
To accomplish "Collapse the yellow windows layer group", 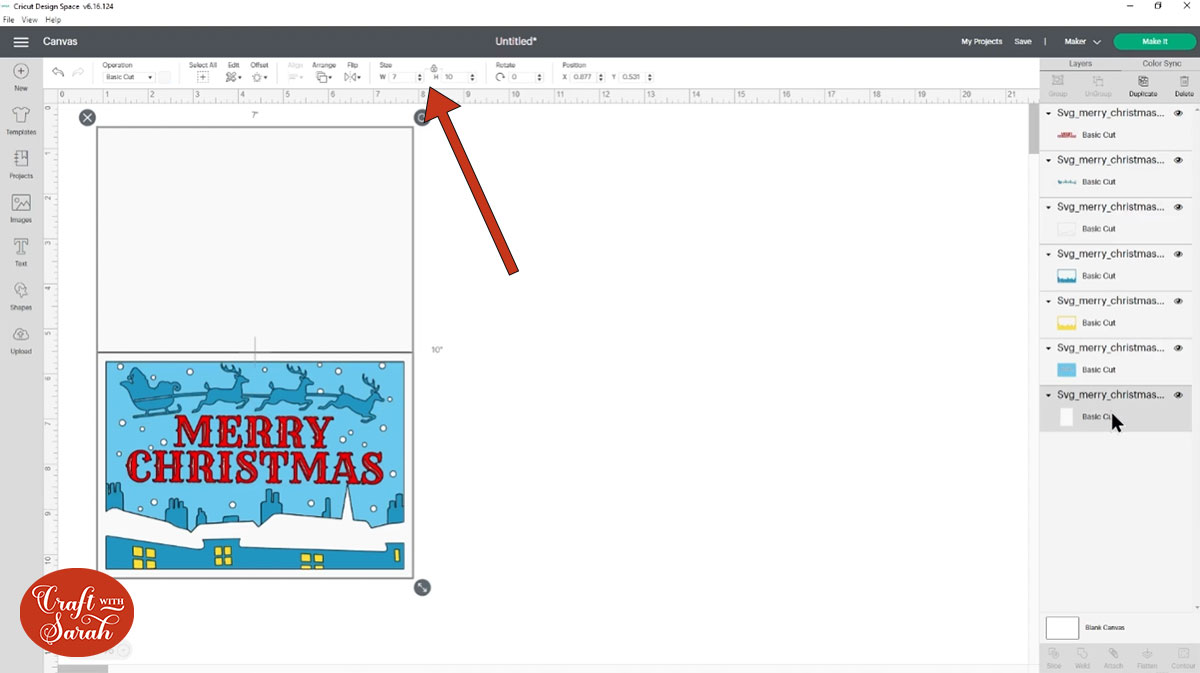I will pyautogui.click(x=1049, y=301).
